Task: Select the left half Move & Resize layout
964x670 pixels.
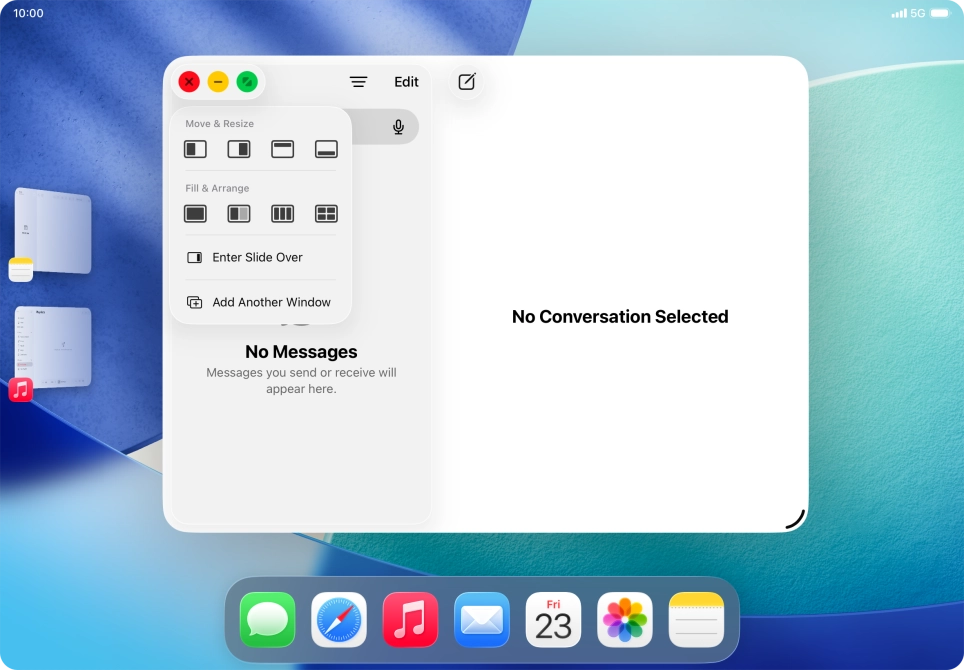Action: click(x=195, y=148)
